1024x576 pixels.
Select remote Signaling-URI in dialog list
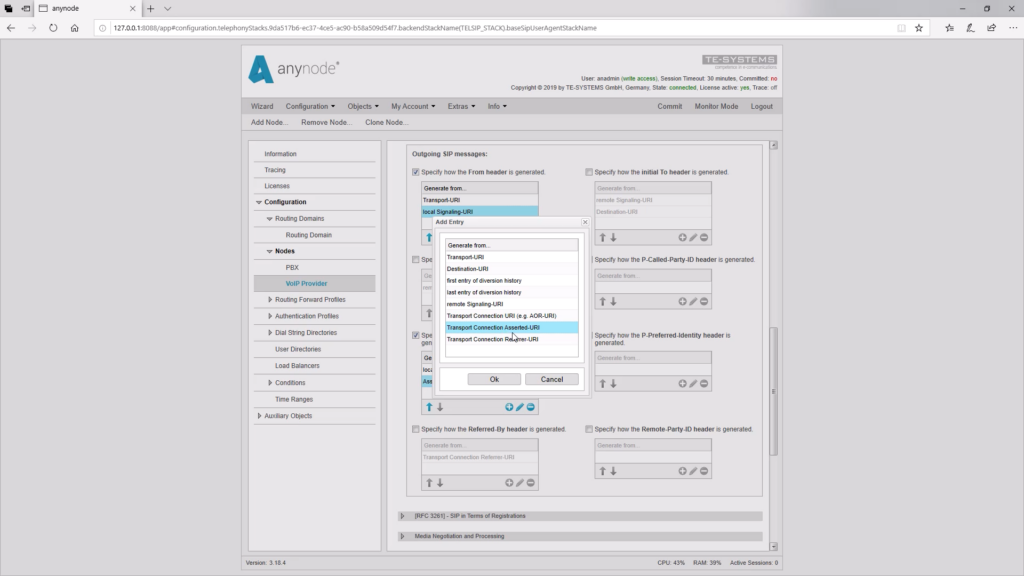512,304
